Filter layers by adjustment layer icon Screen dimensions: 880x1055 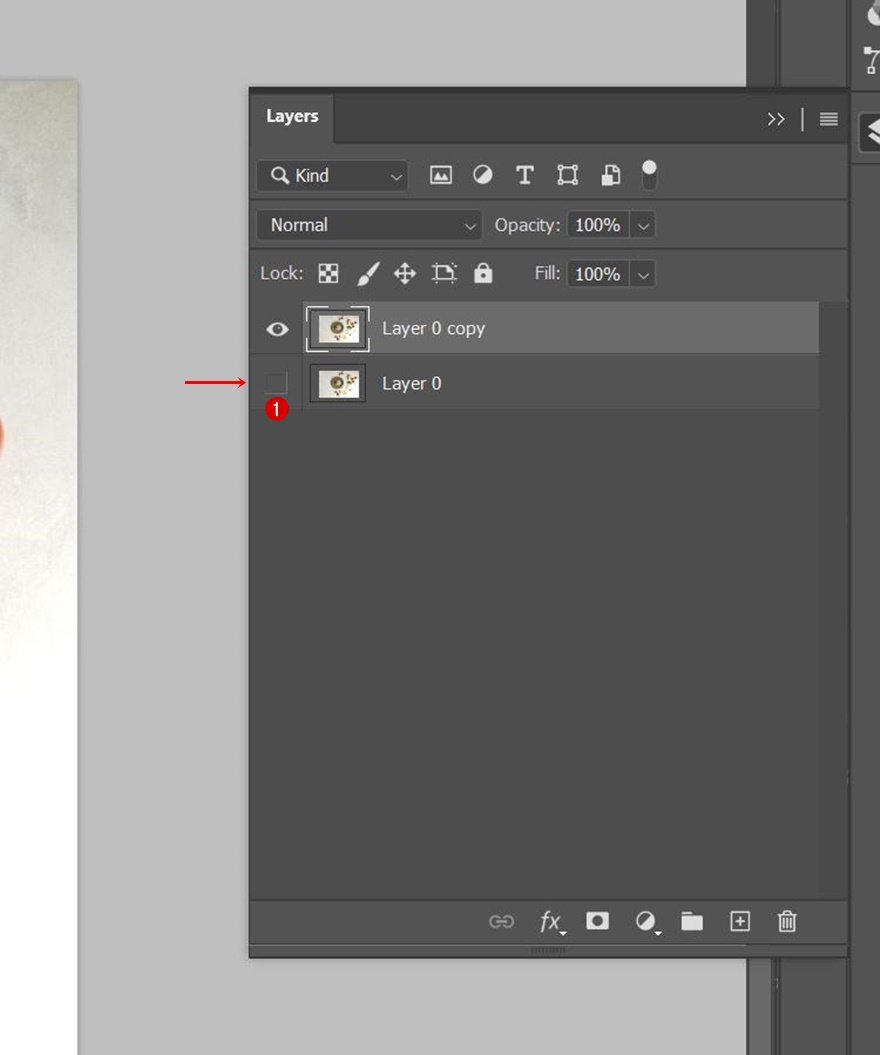pos(483,175)
